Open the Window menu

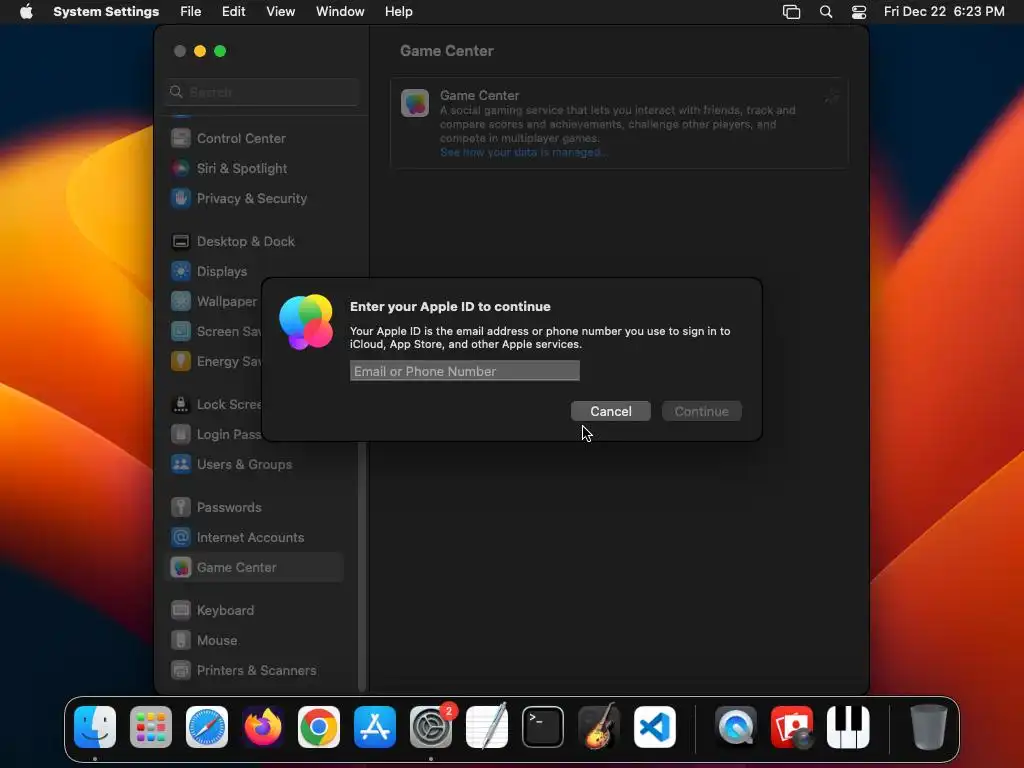(340, 12)
